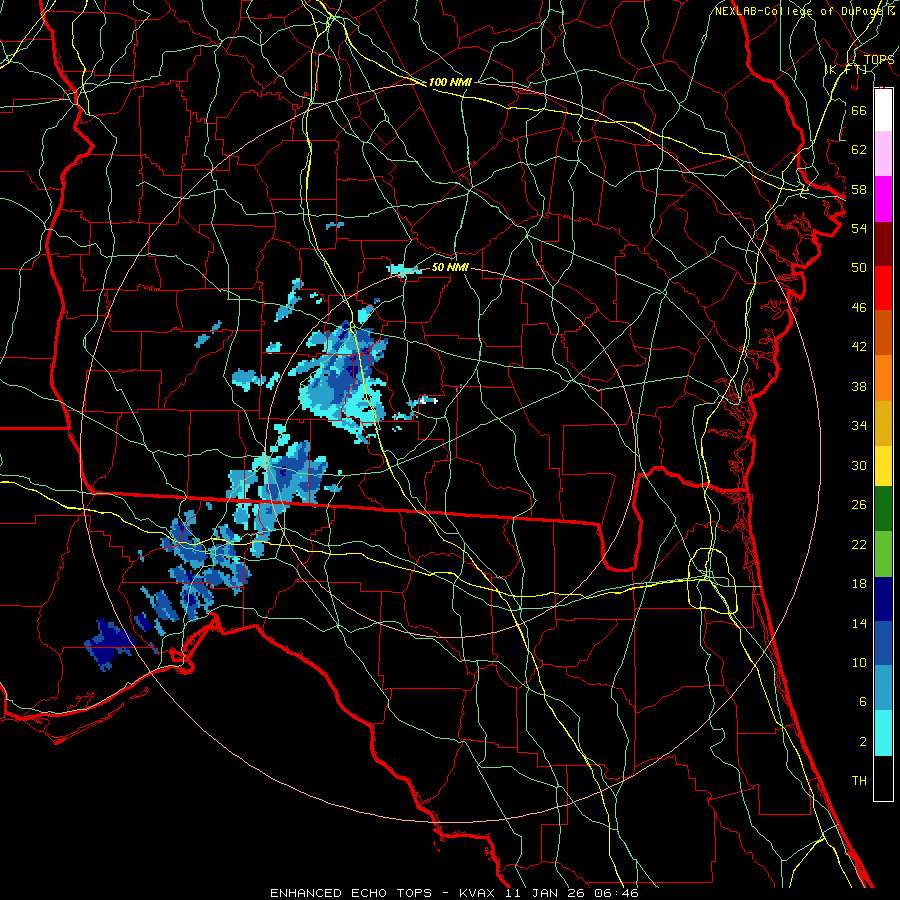
Task: Click the 'K FT' legend unit label
Action: tap(847, 69)
